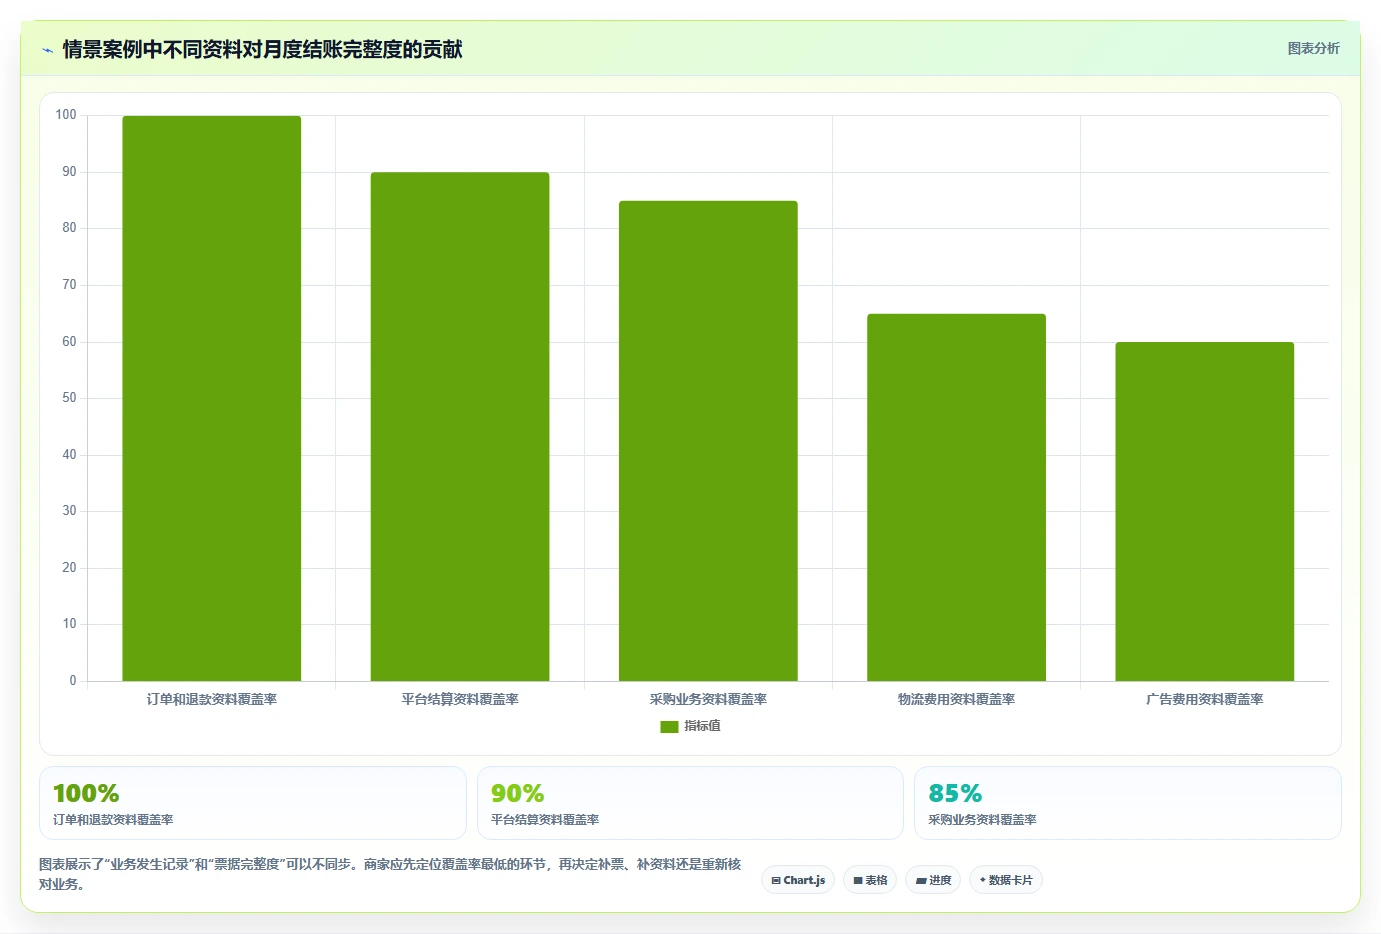Select the 数据卡片 chip

(1006, 880)
